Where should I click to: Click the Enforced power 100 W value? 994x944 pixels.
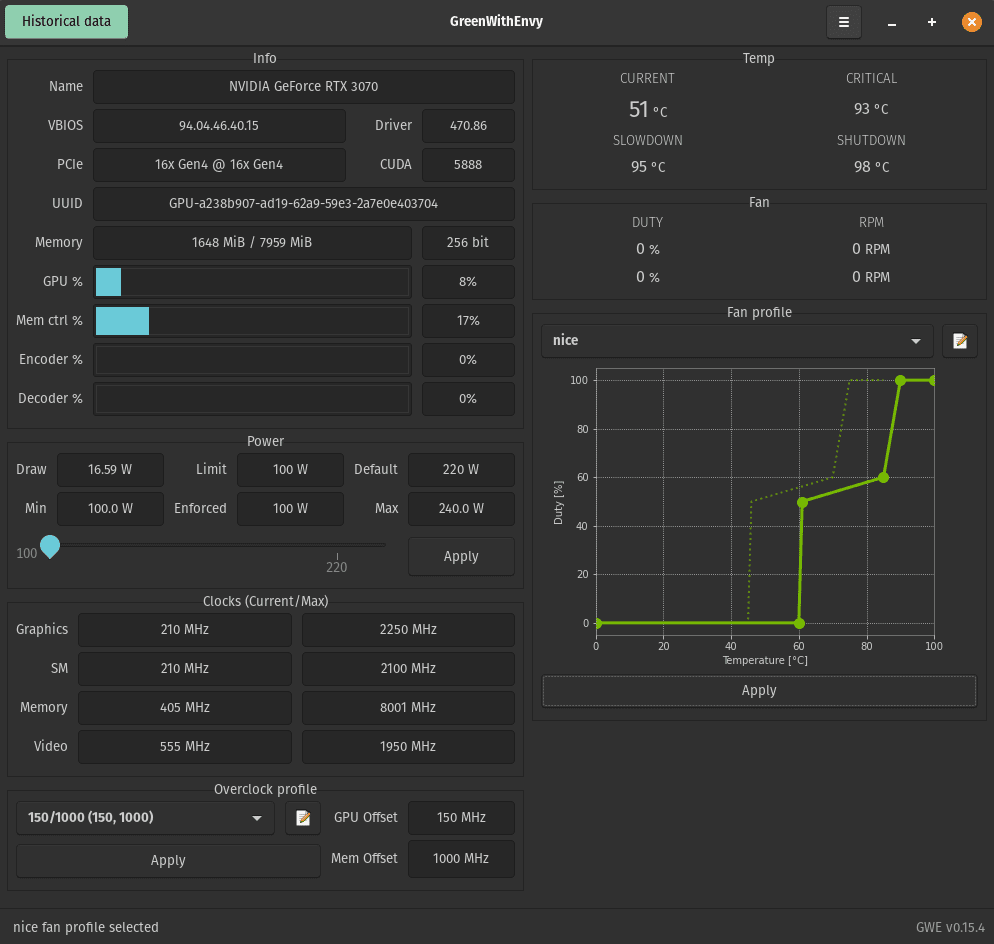click(x=290, y=508)
